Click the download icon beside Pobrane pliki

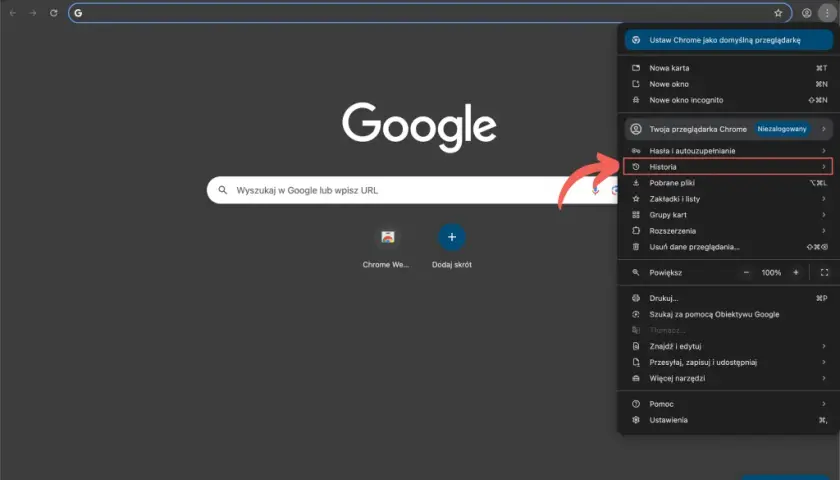point(636,183)
